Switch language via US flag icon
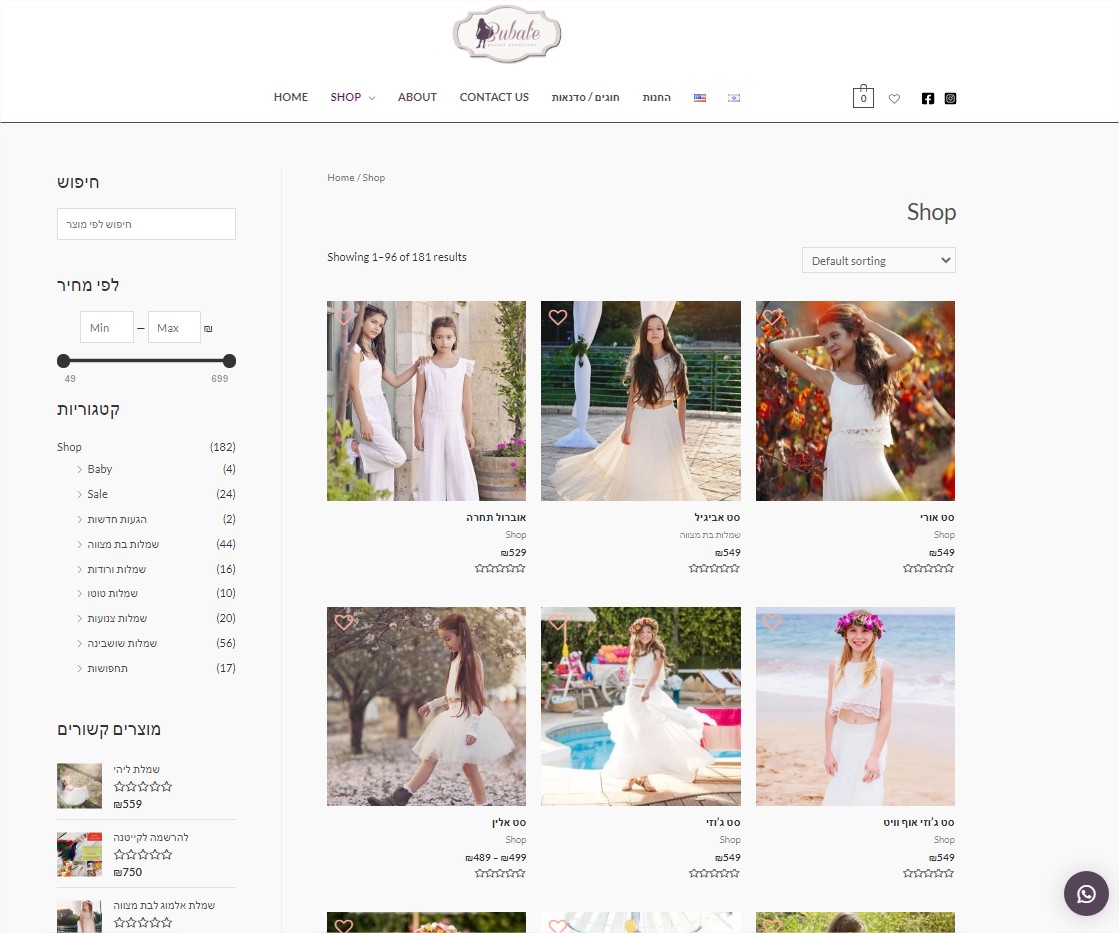This screenshot has height=933, width=1119. [700, 98]
